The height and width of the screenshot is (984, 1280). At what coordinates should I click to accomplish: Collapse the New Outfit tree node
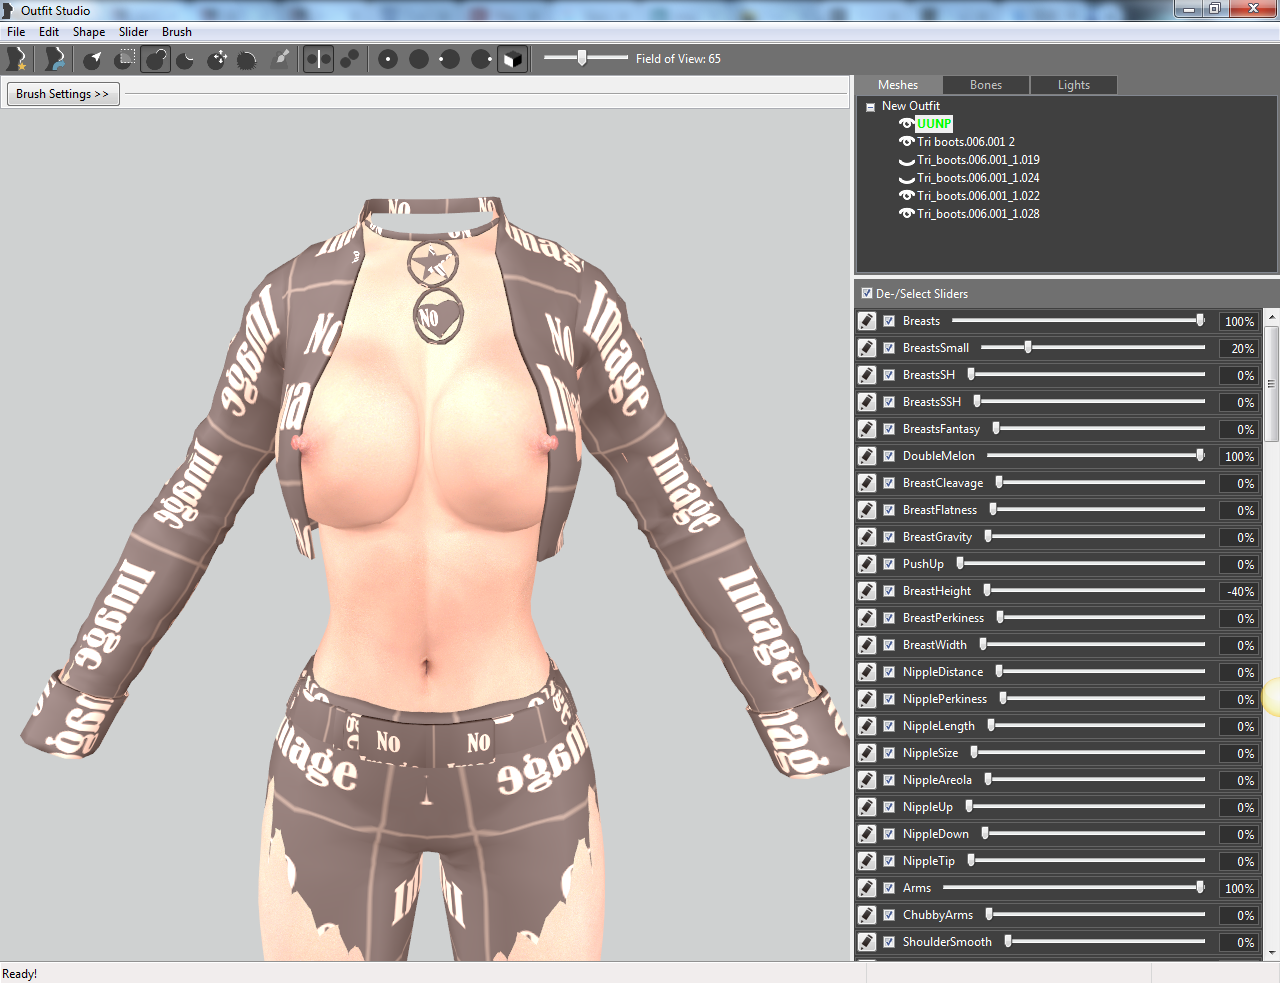coord(871,107)
